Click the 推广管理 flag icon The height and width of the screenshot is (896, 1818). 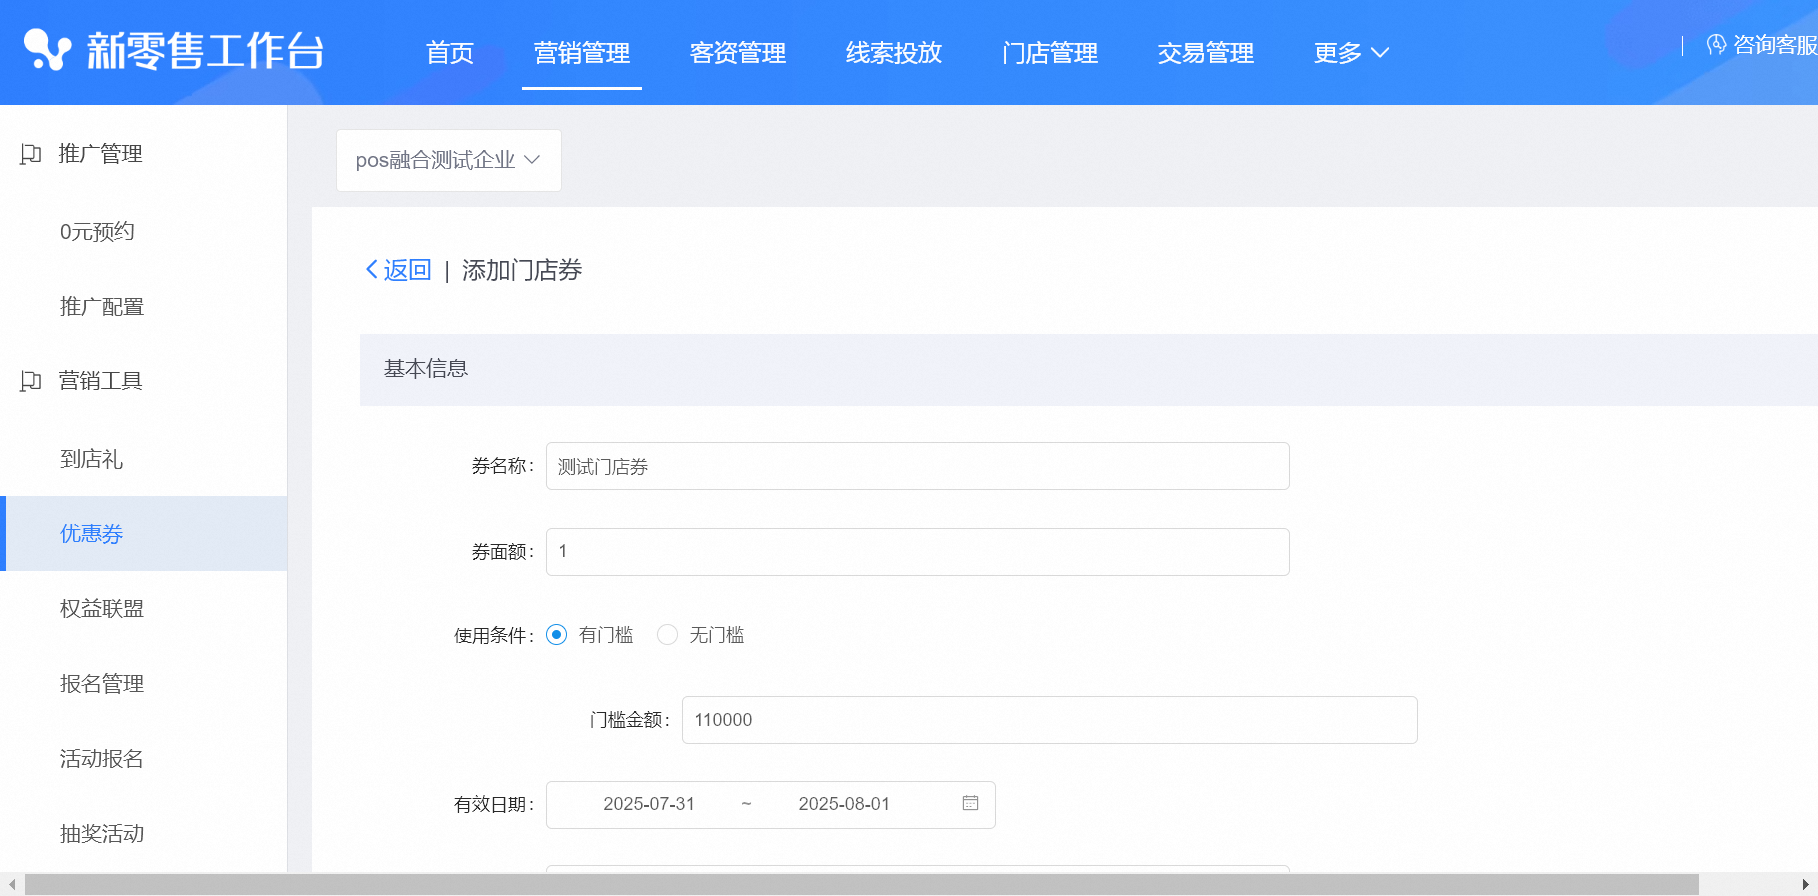pyautogui.click(x=31, y=154)
